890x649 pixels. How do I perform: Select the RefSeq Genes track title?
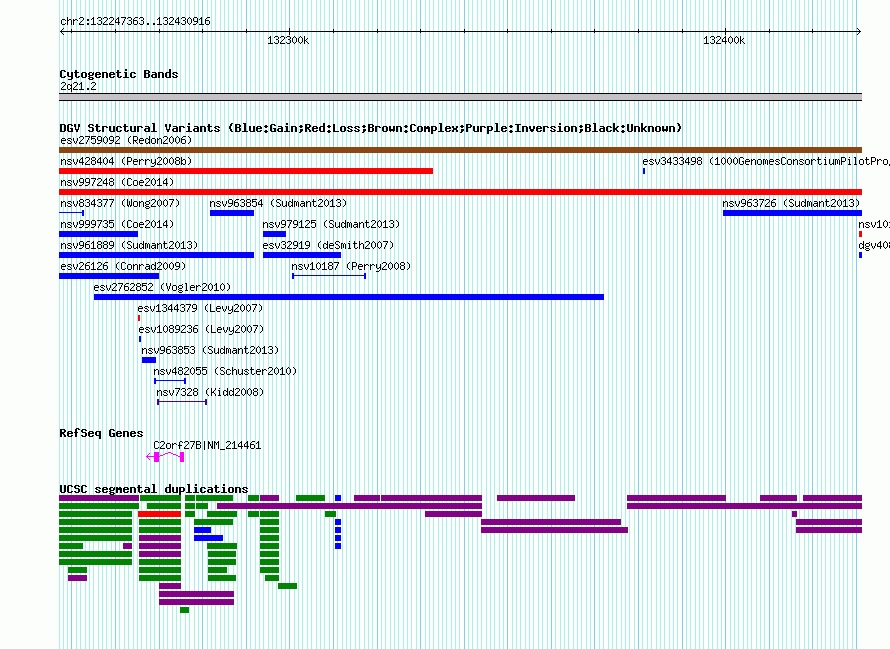[101, 433]
